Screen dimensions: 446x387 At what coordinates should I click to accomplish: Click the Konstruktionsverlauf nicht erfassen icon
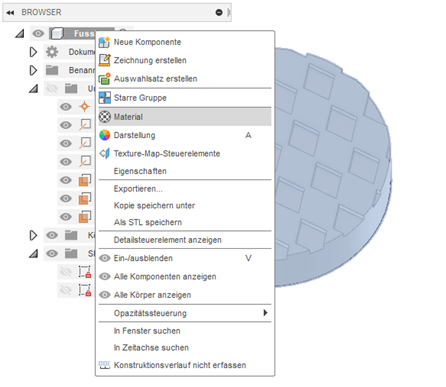point(104,365)
